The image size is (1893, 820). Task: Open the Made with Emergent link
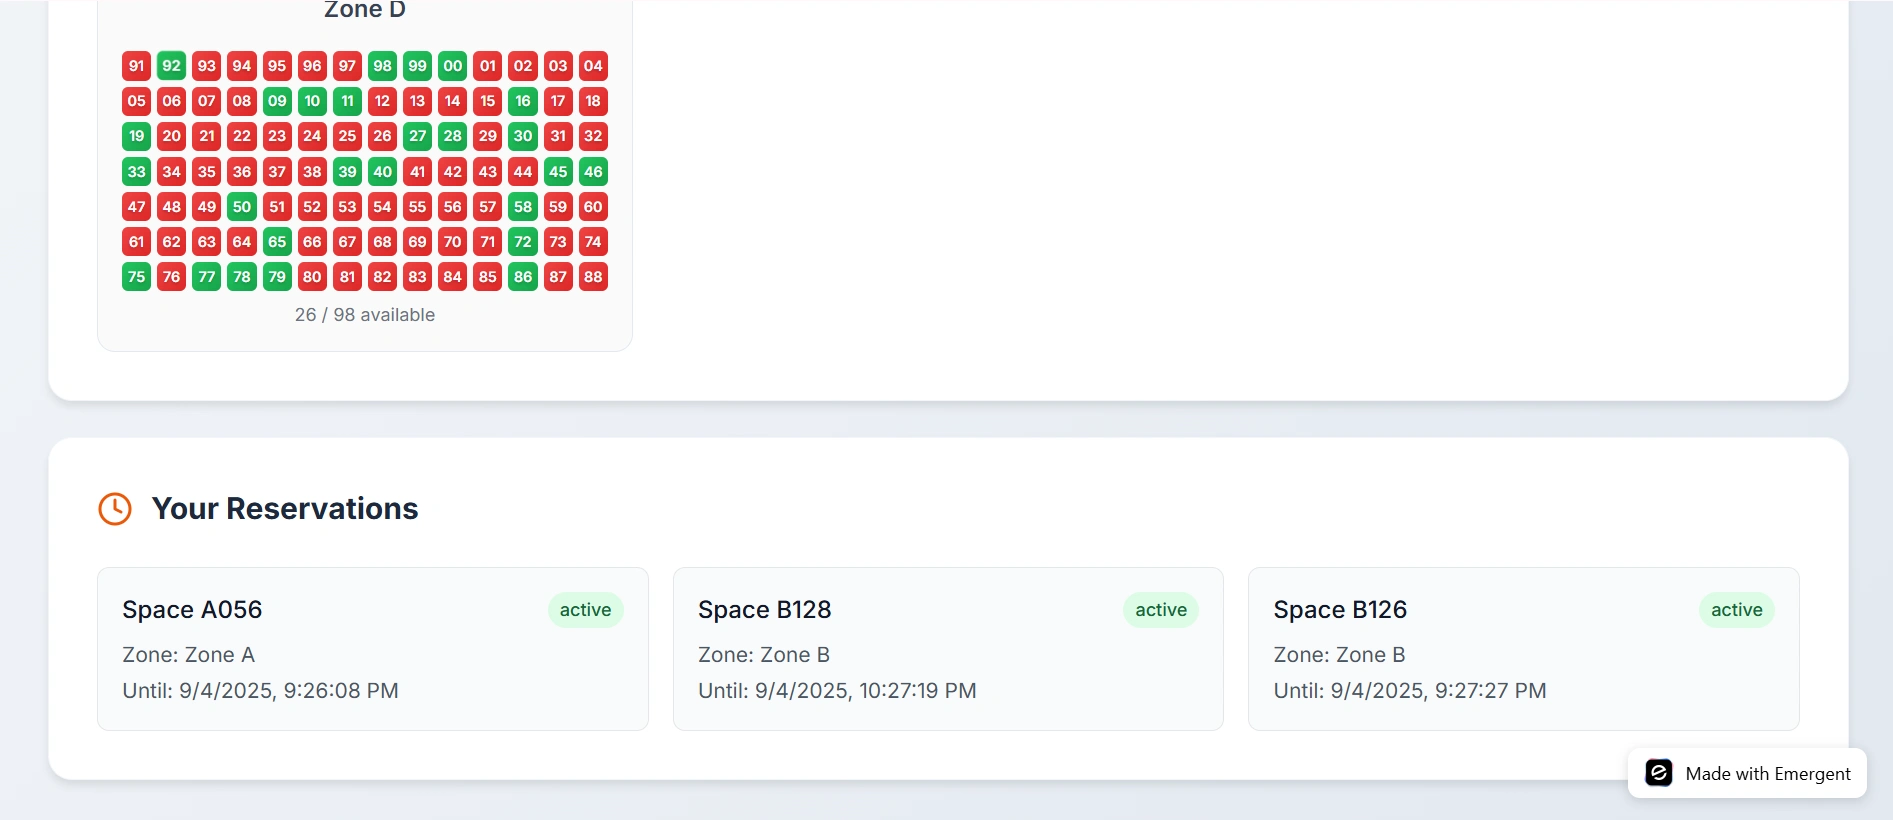(1767, 774)
